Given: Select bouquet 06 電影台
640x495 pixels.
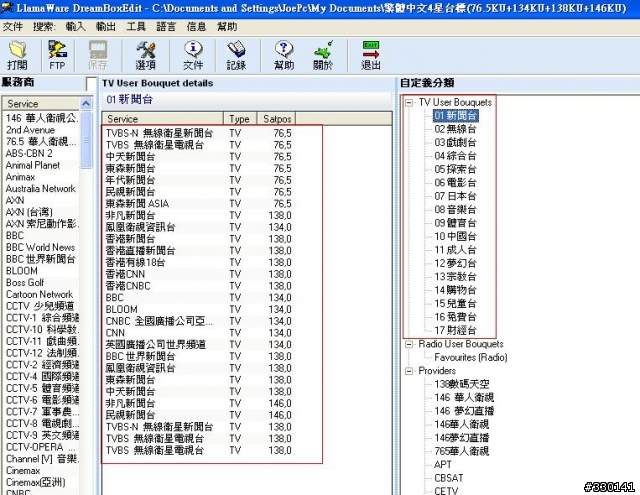Looking at the screenshot, I should (x=455, y=183).
